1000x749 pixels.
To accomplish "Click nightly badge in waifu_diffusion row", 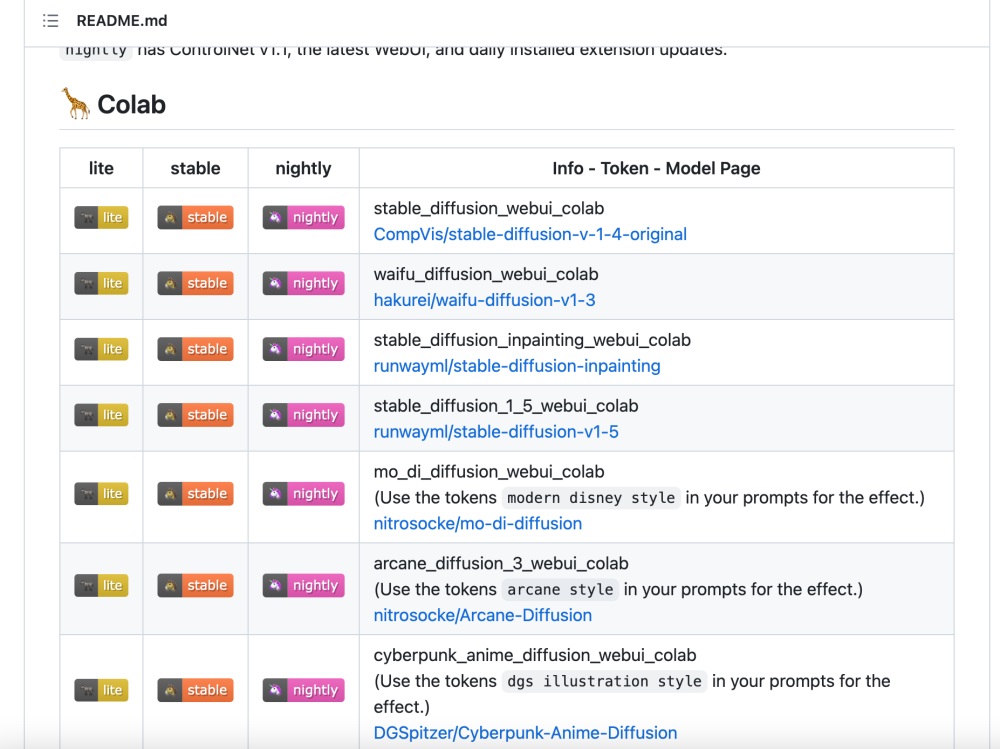I will pyautogui.click(x=303, y=284).
